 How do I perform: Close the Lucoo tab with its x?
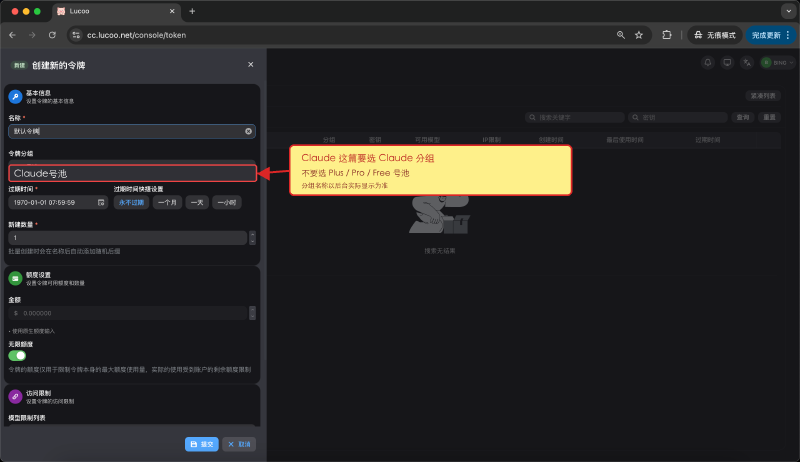click(172, 11)
